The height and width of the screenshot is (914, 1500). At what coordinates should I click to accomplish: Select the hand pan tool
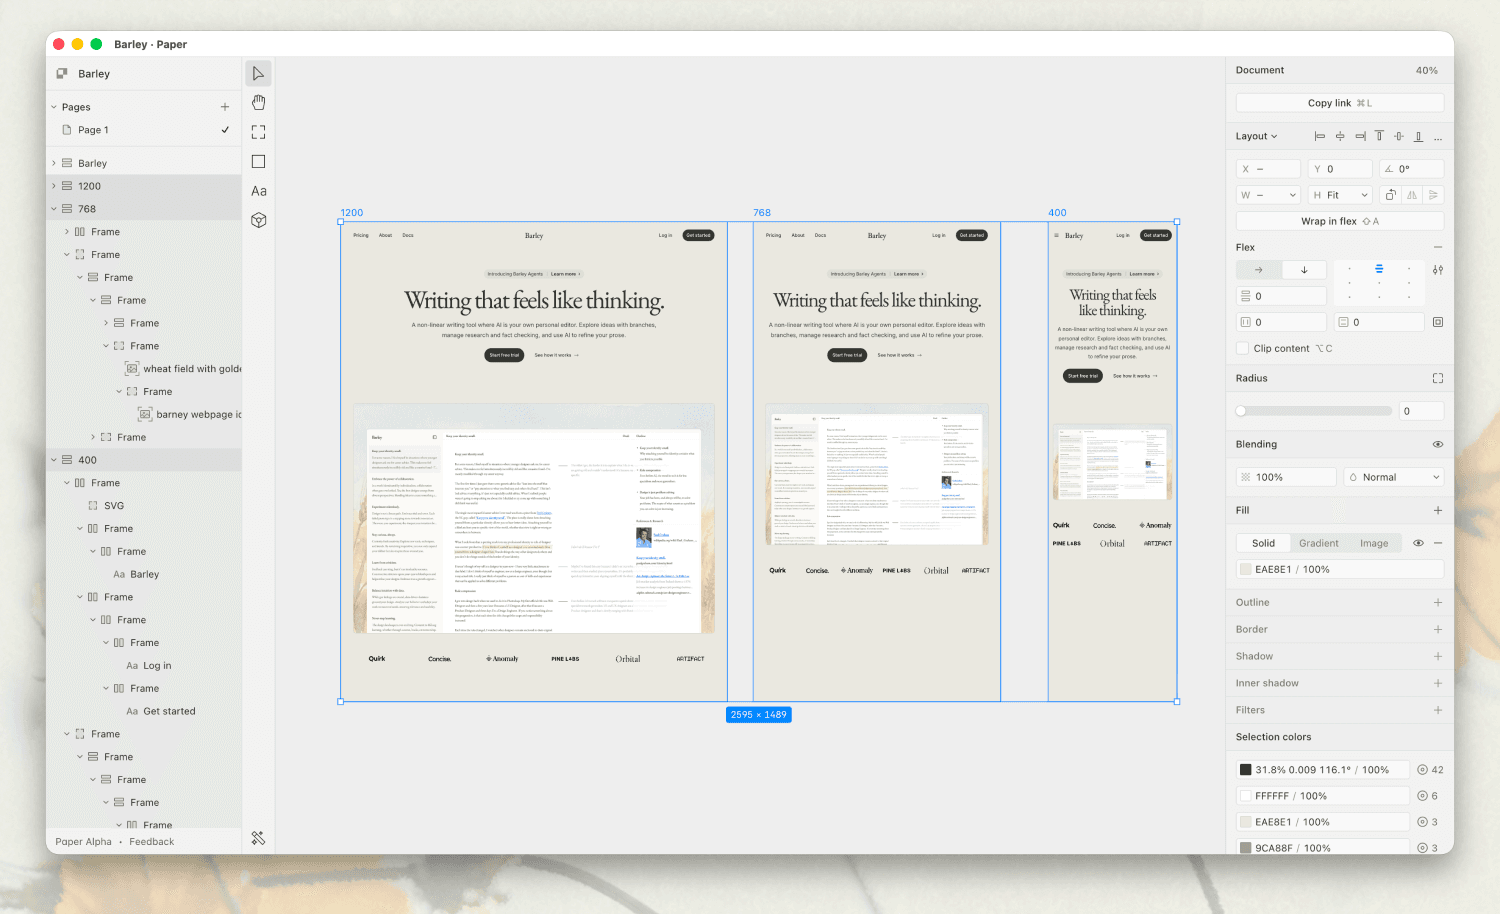click(258, 102)
